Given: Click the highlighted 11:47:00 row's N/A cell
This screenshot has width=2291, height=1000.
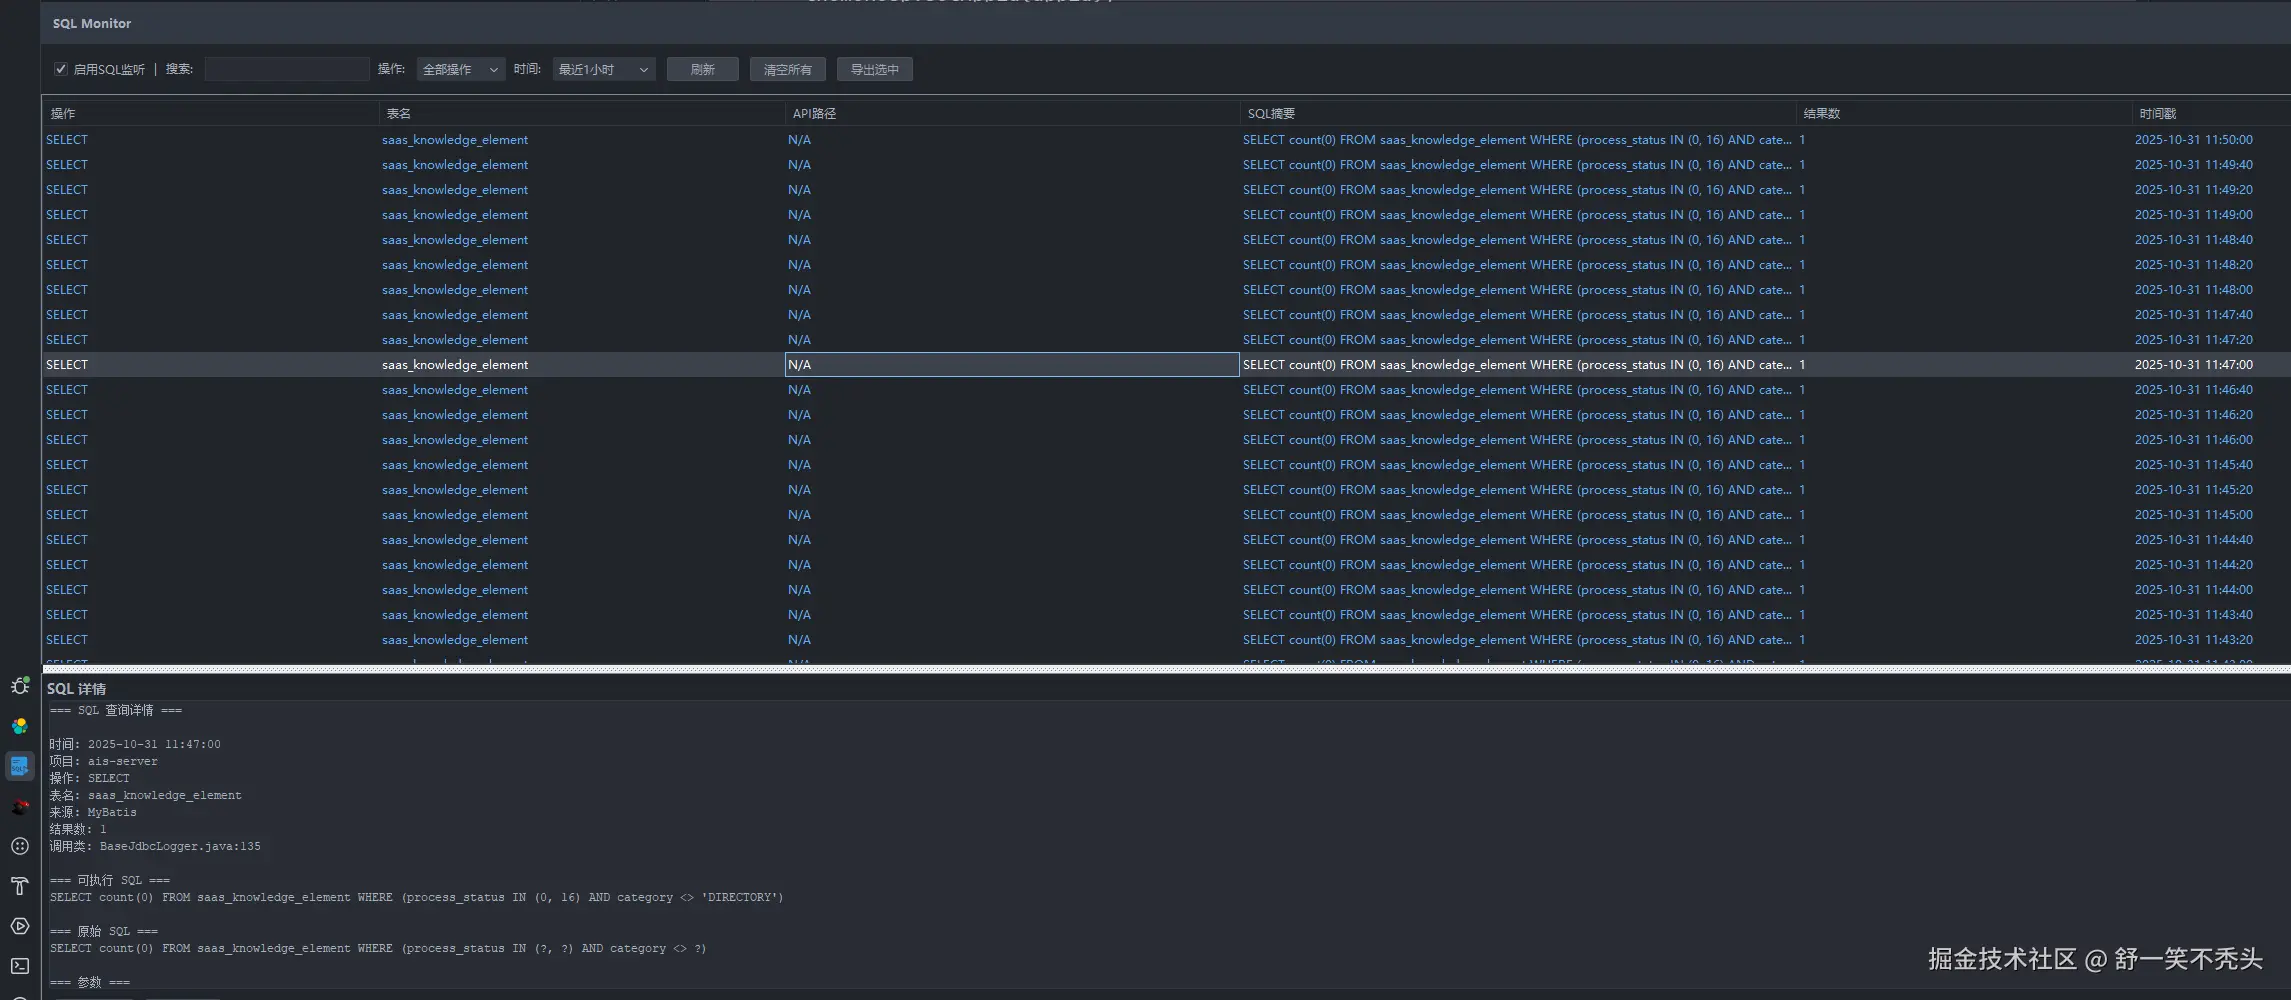Looking at the screenshot, I should click(1012, 365).
